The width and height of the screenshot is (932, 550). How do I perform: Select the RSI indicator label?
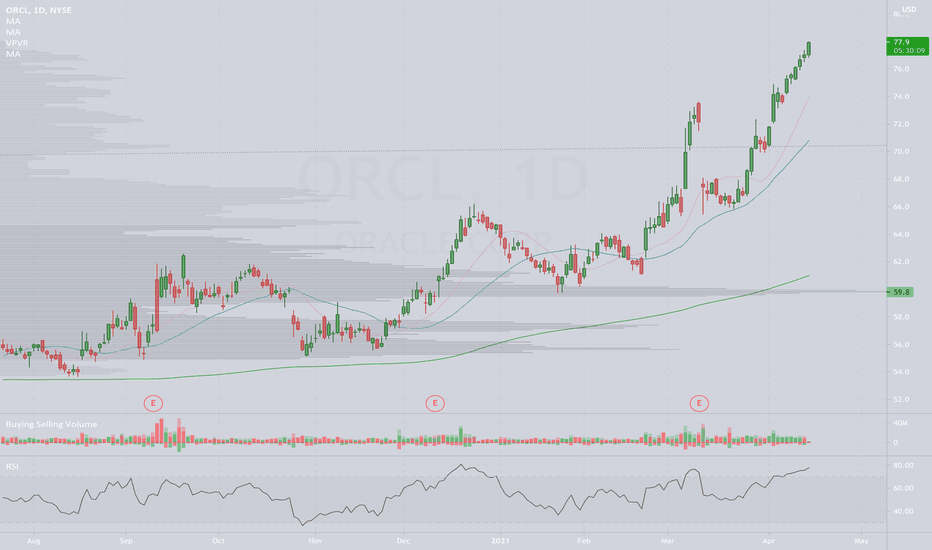pos(12,466)
